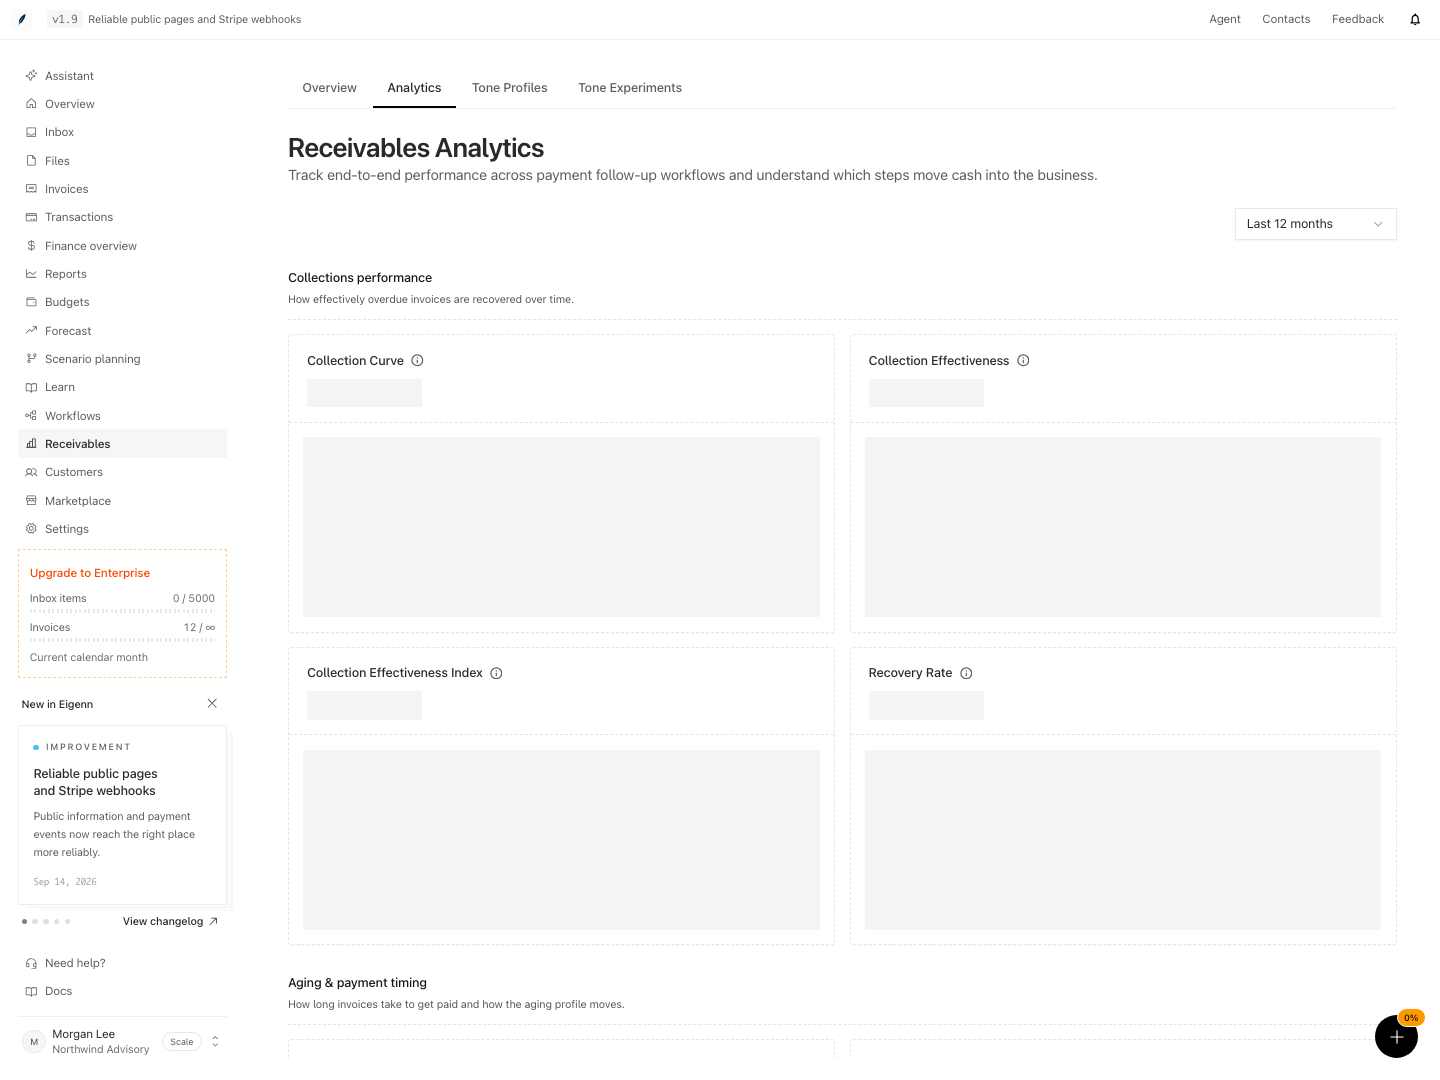The width and height of the screenshot is (1440, 1080).
Task: Open Marketplace in the sidebar
Action: (122, 501)
